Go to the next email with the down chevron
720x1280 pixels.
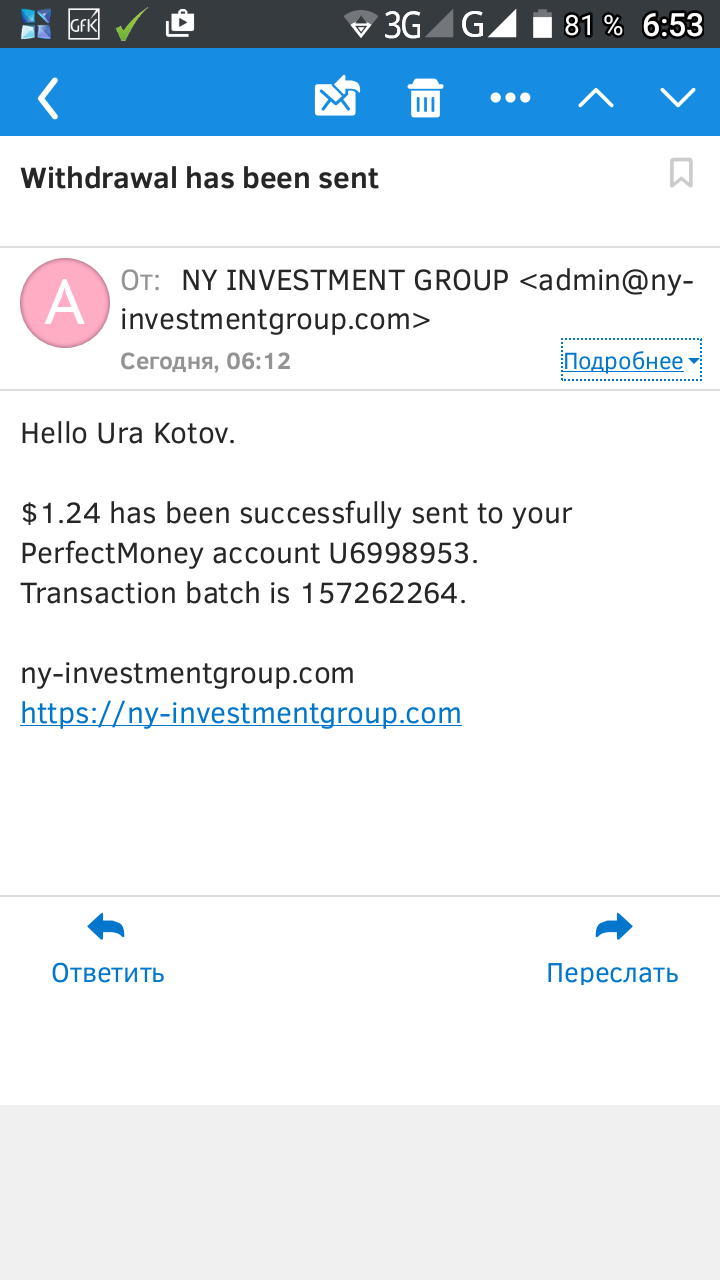tap(678, 98)
